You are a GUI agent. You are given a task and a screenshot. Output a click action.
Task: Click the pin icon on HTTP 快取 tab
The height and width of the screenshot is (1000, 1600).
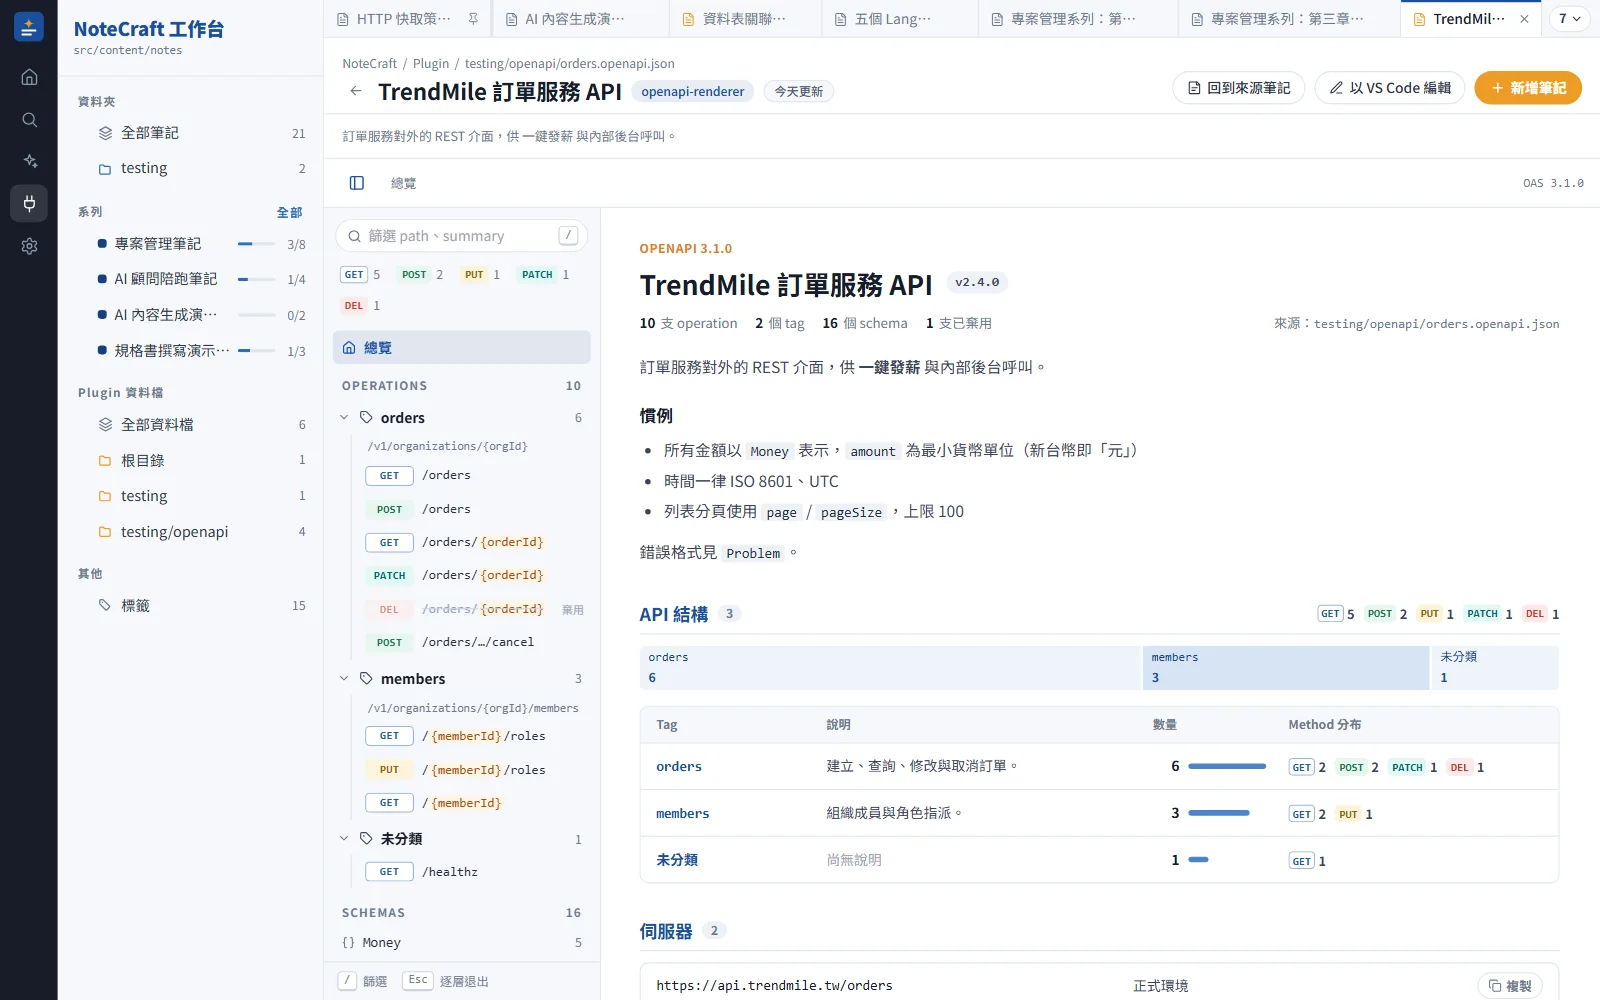(x=473, y=19)
